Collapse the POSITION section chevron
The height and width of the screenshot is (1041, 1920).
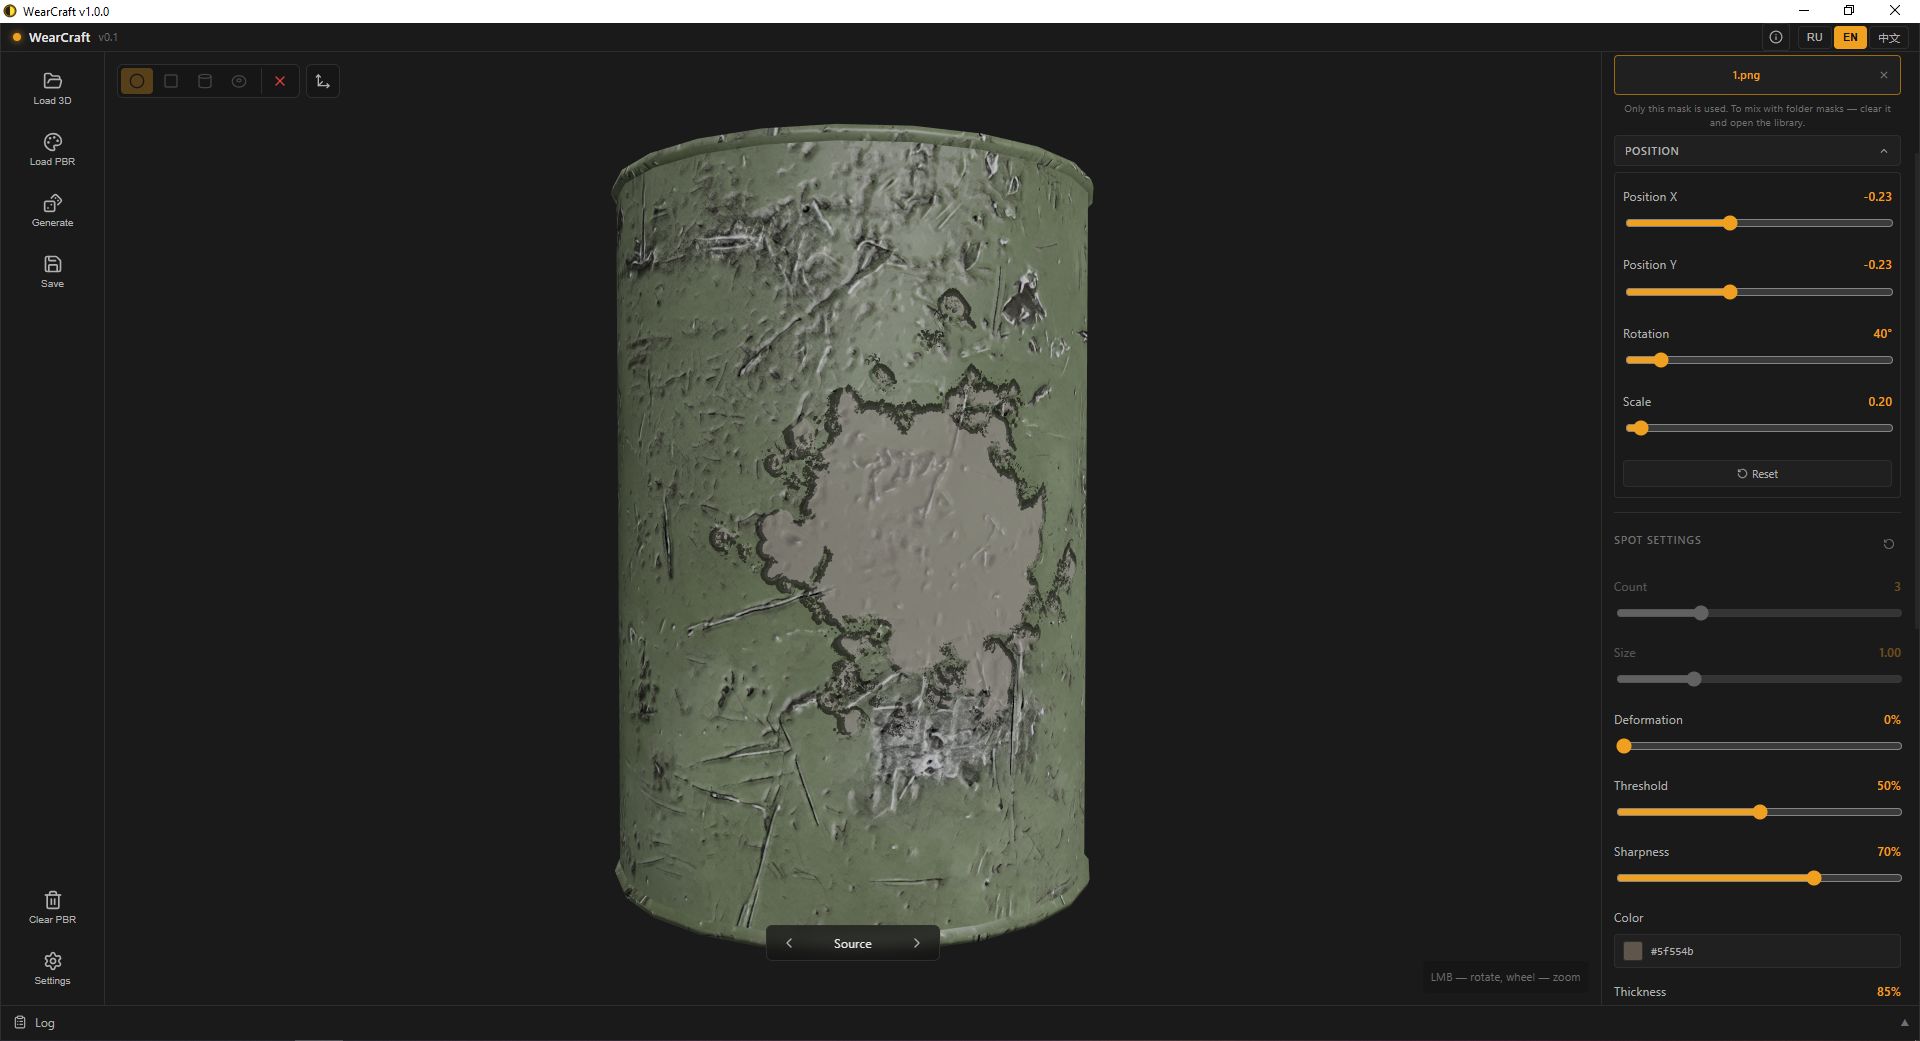pyautogui.click(x=1884, y=151)
